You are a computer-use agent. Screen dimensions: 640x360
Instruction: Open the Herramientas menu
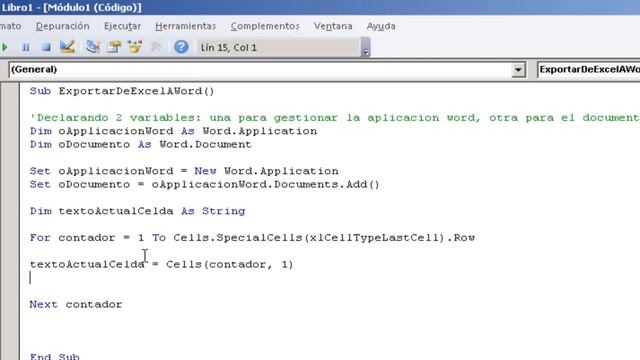click(x=185, y=26)
